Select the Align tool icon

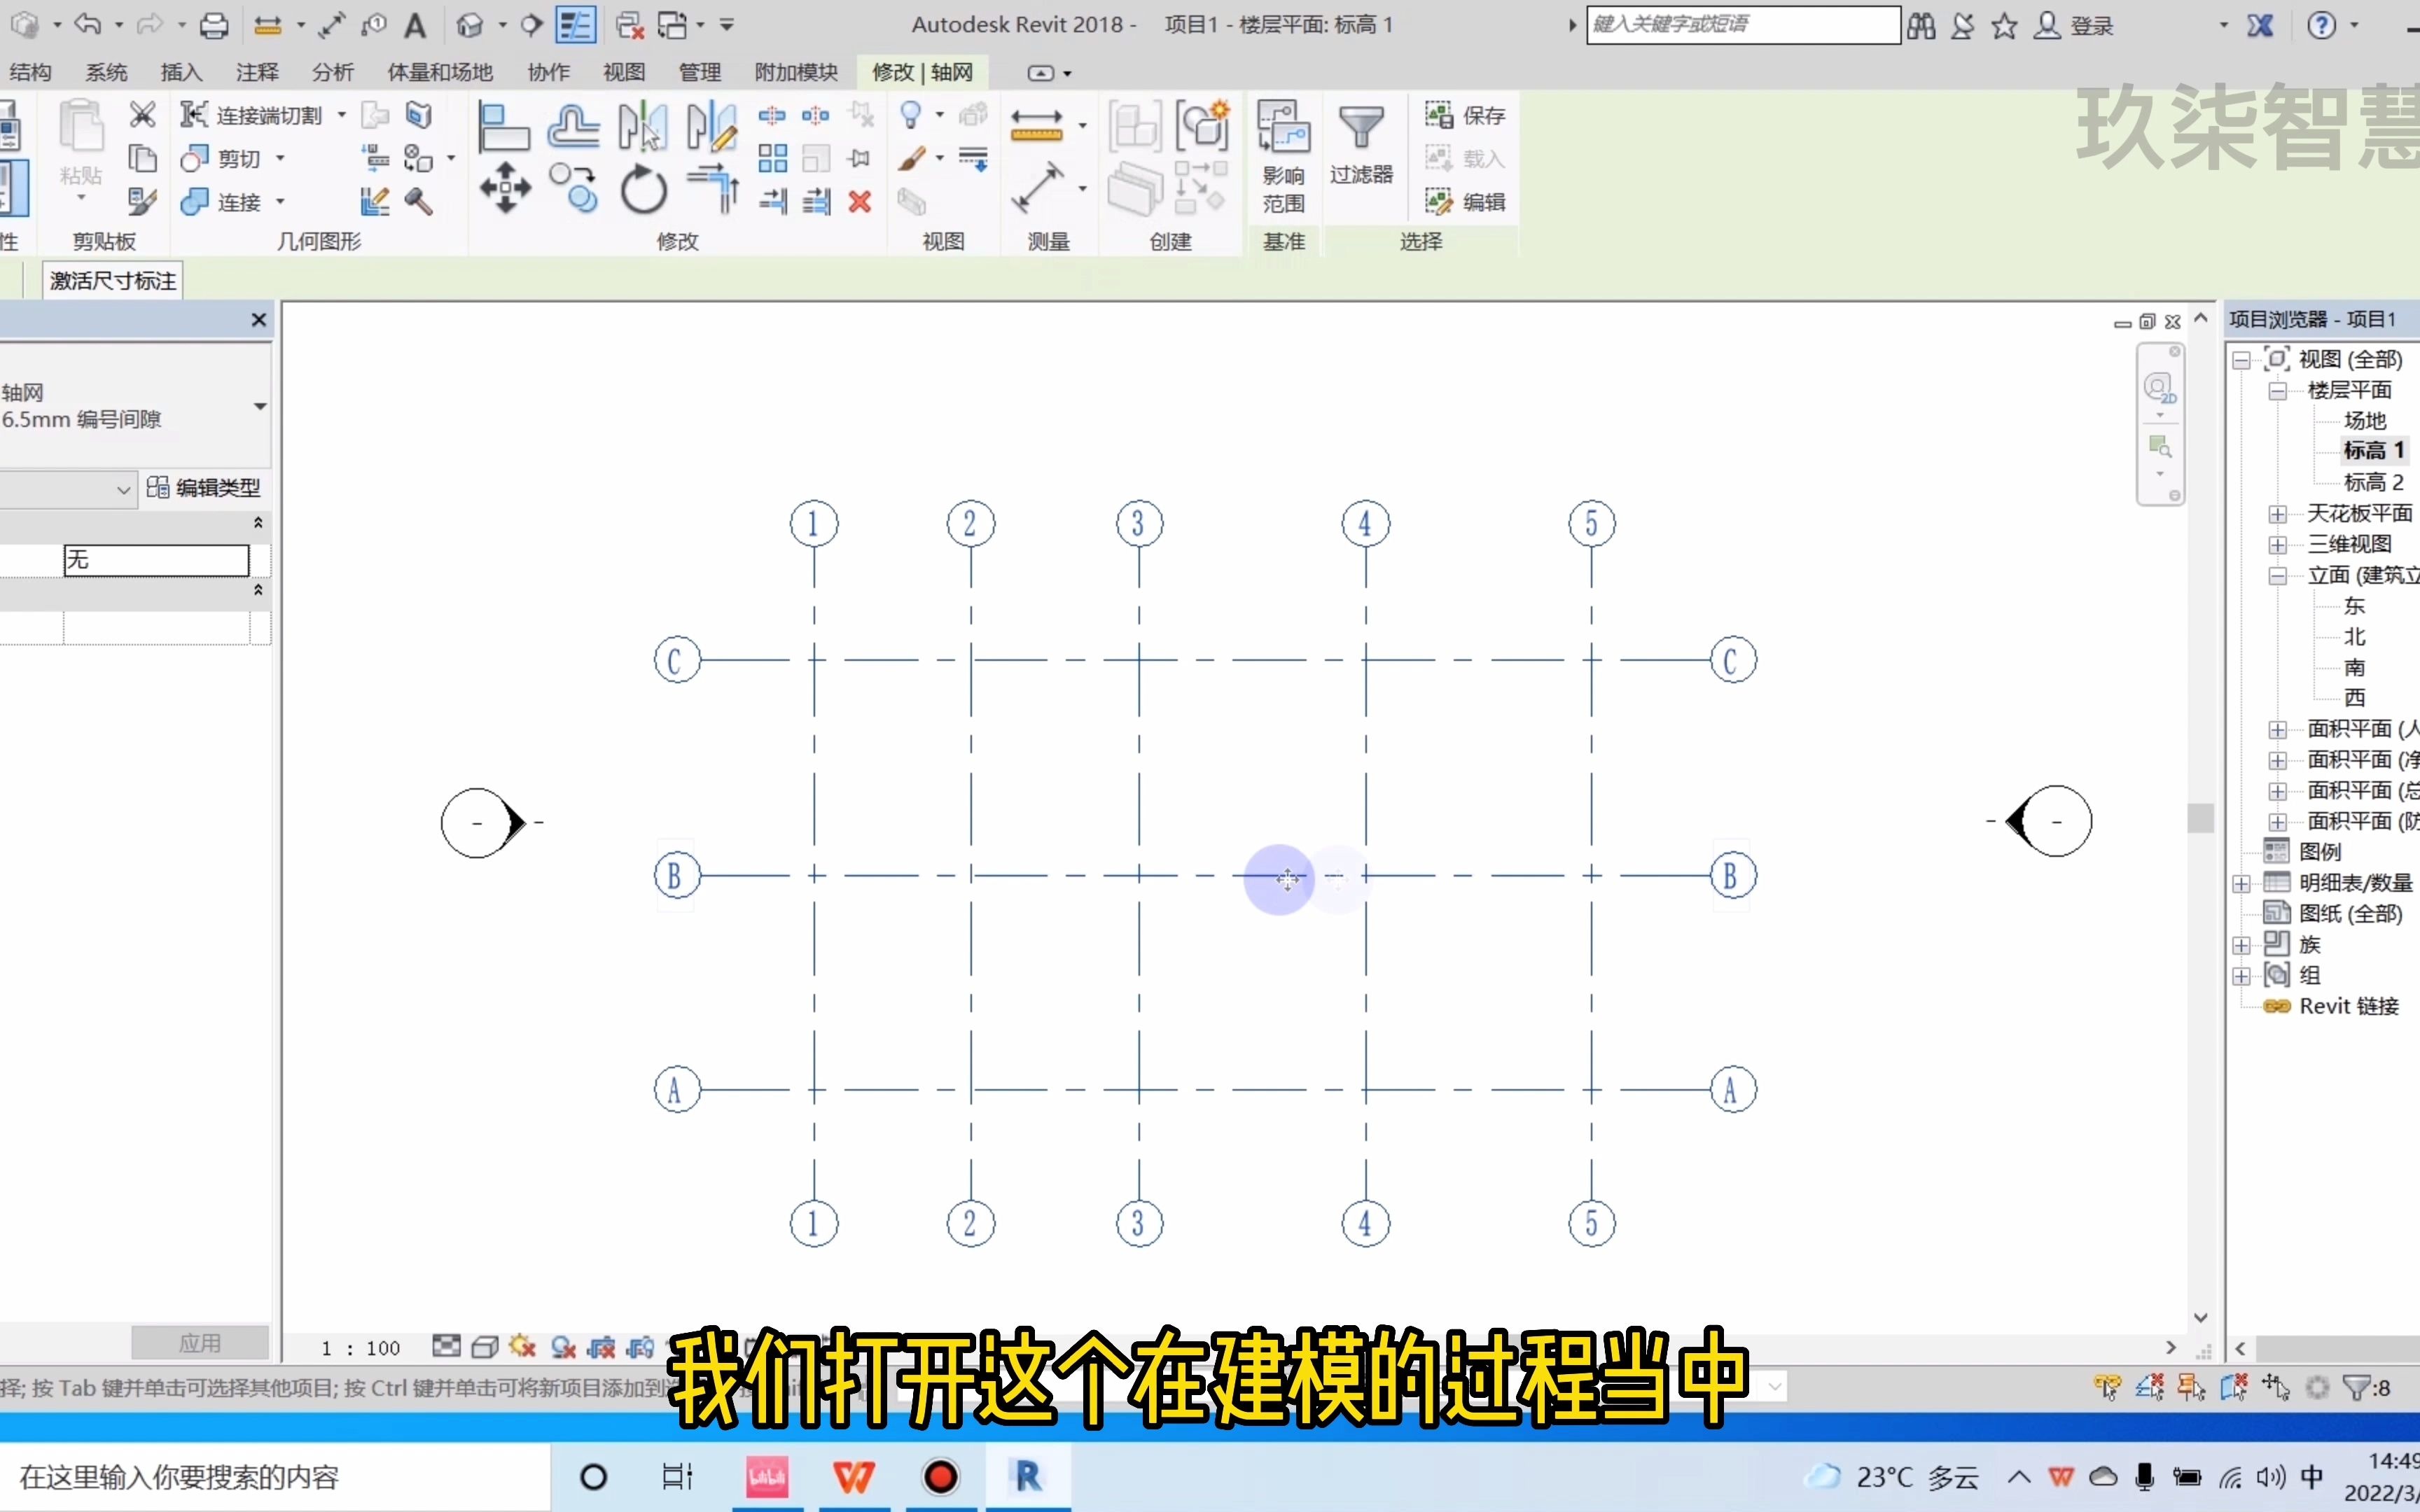pyautogui.click(x=503, y=126)
